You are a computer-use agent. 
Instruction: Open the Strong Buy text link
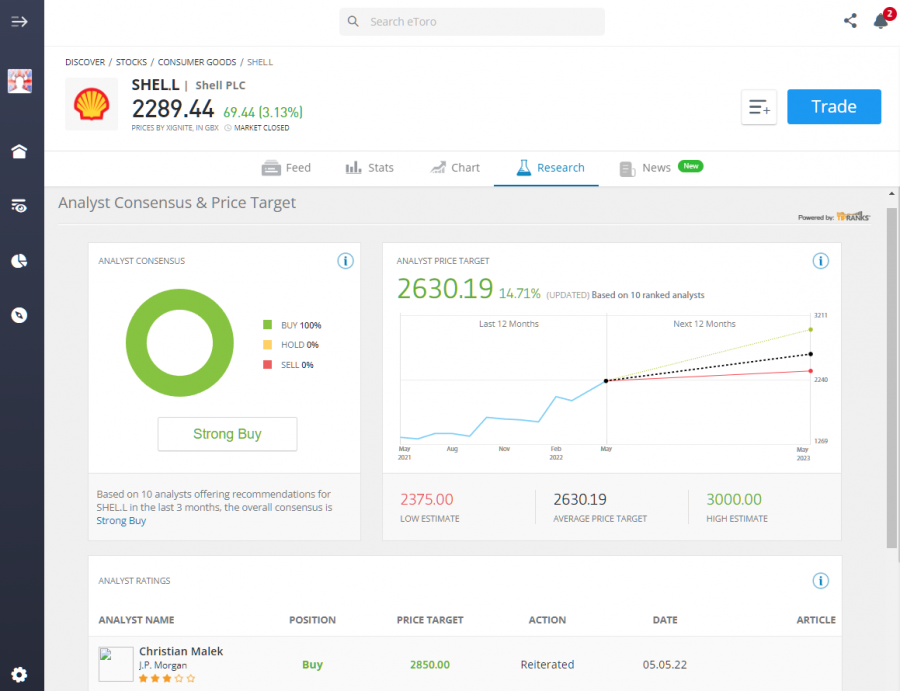(121, 521)
